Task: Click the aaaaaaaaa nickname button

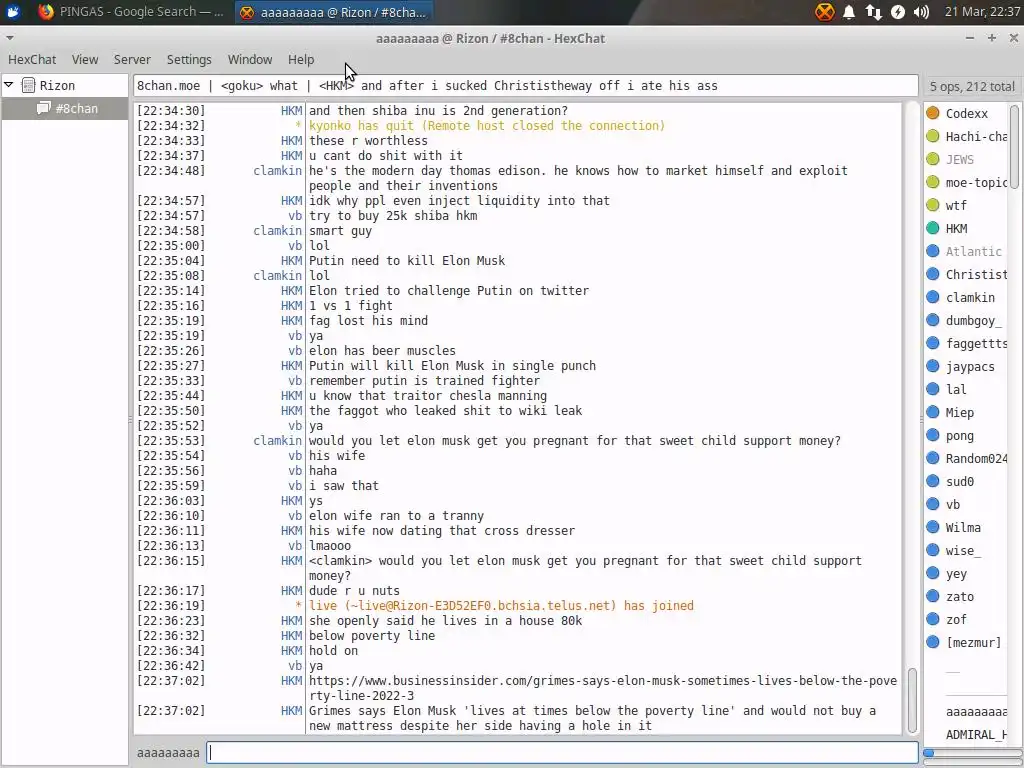Action: [x=168, y=752]
